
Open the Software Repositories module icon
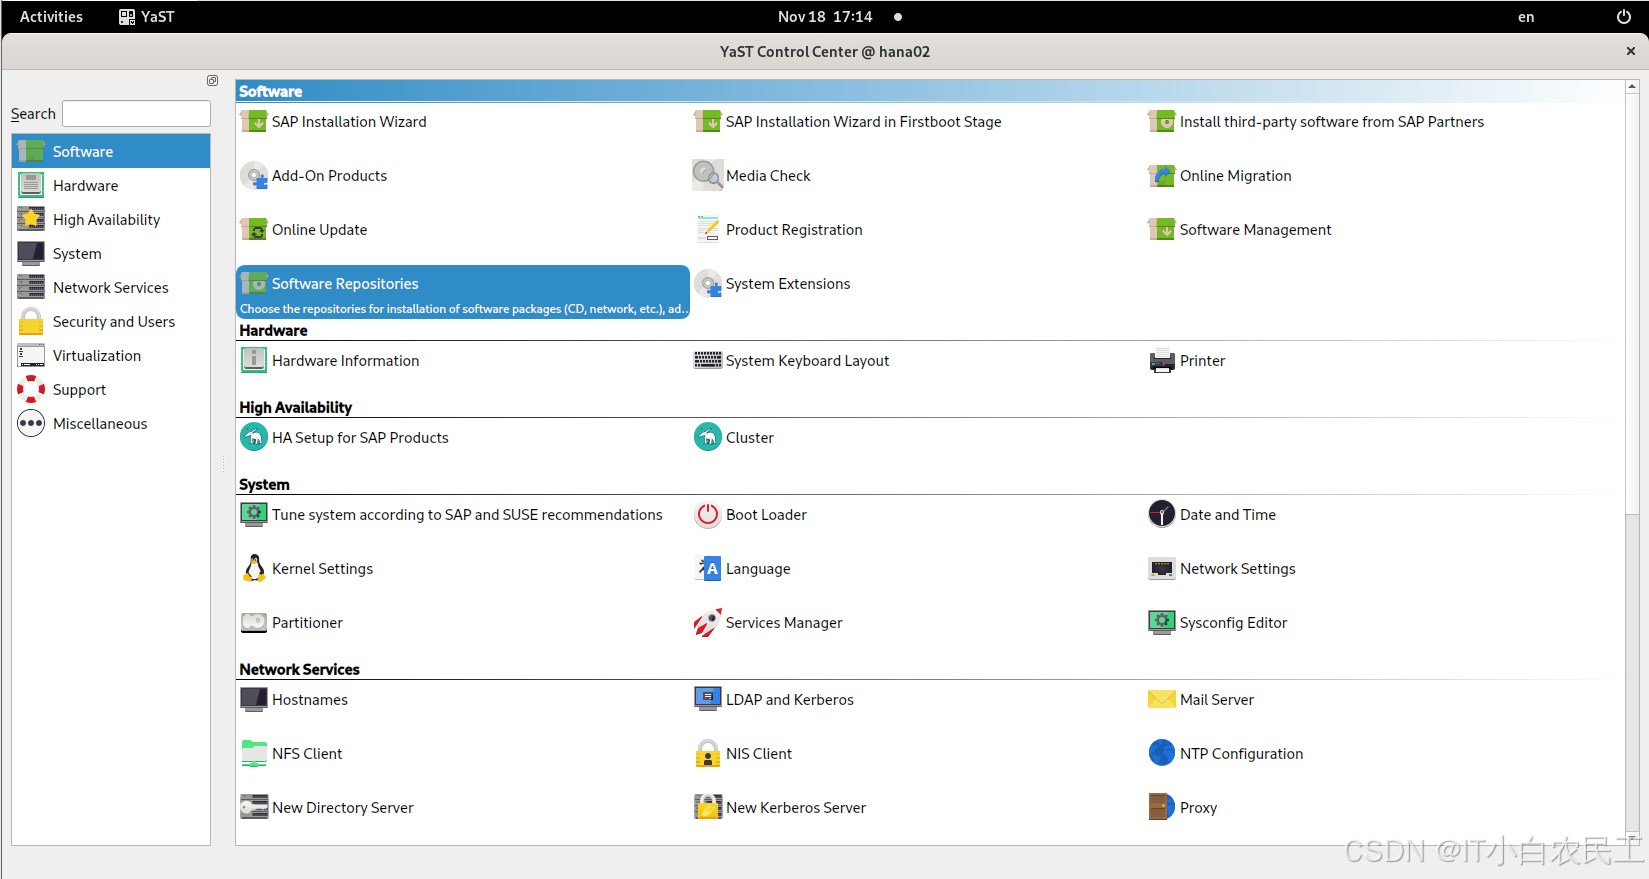[x=254, y=284]
